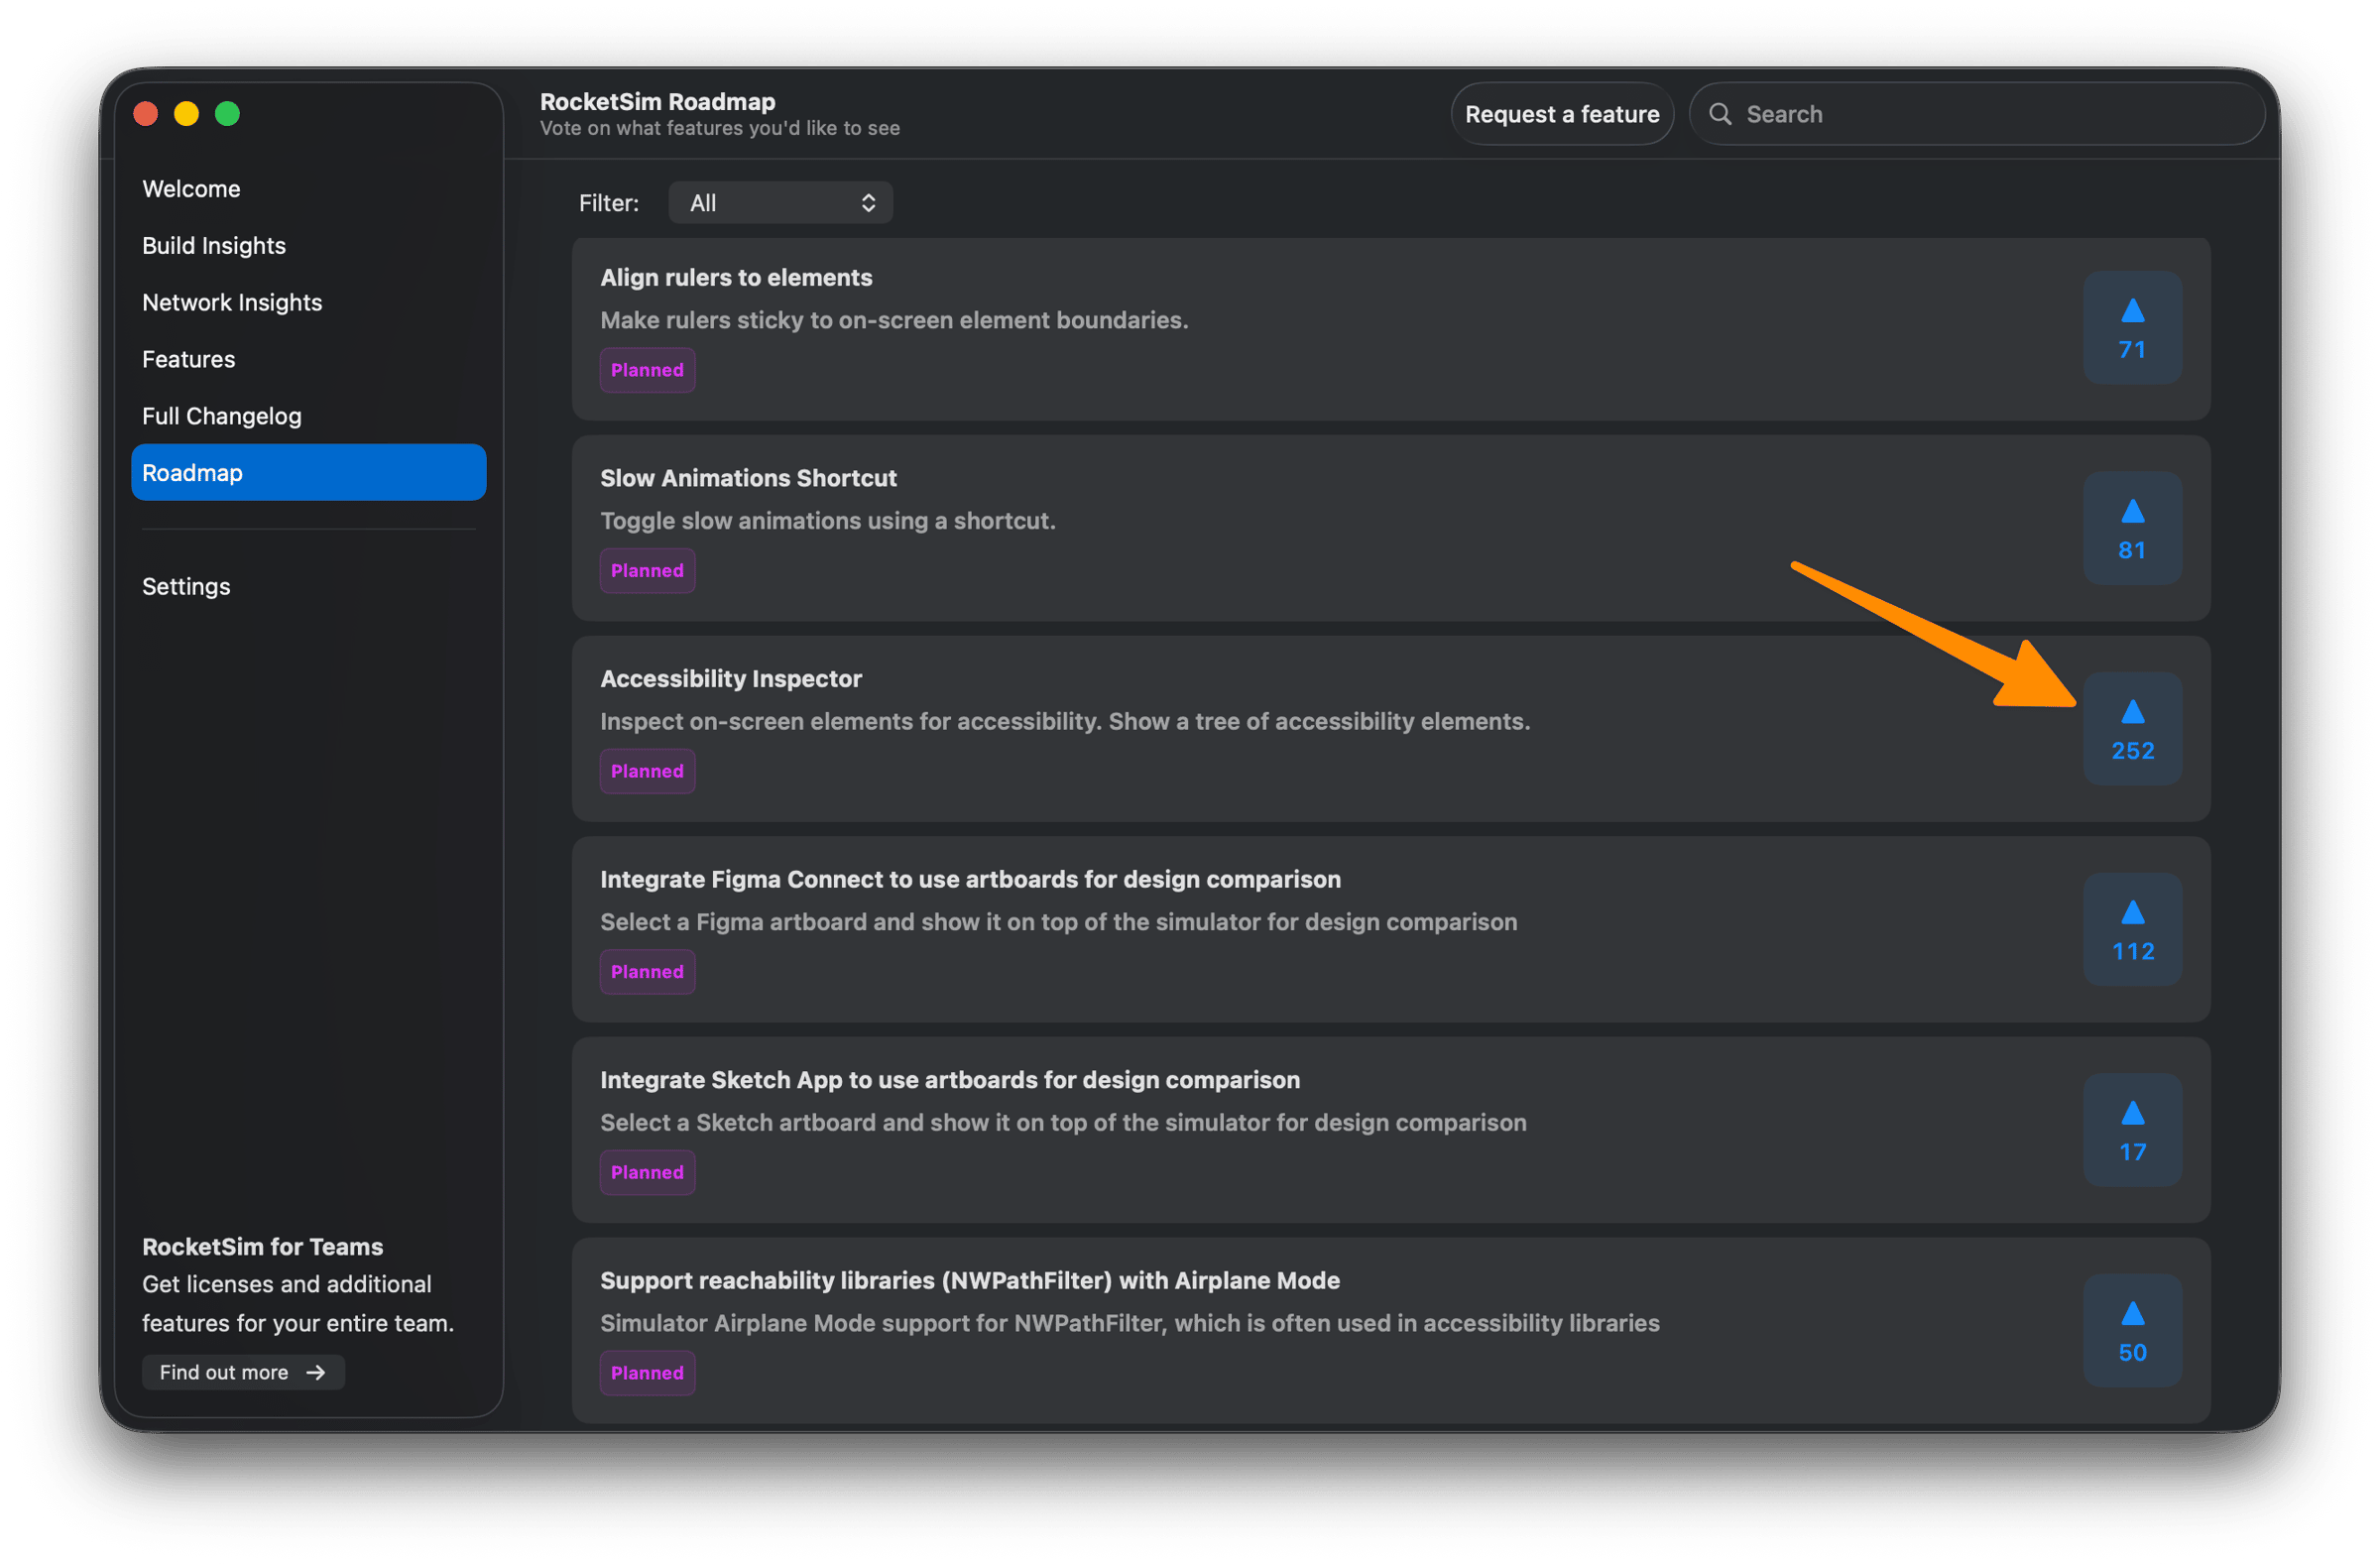Screen dimensions: 2380x1564
Task: Open Settings from the sidebar
Action: tap(186, 586)
